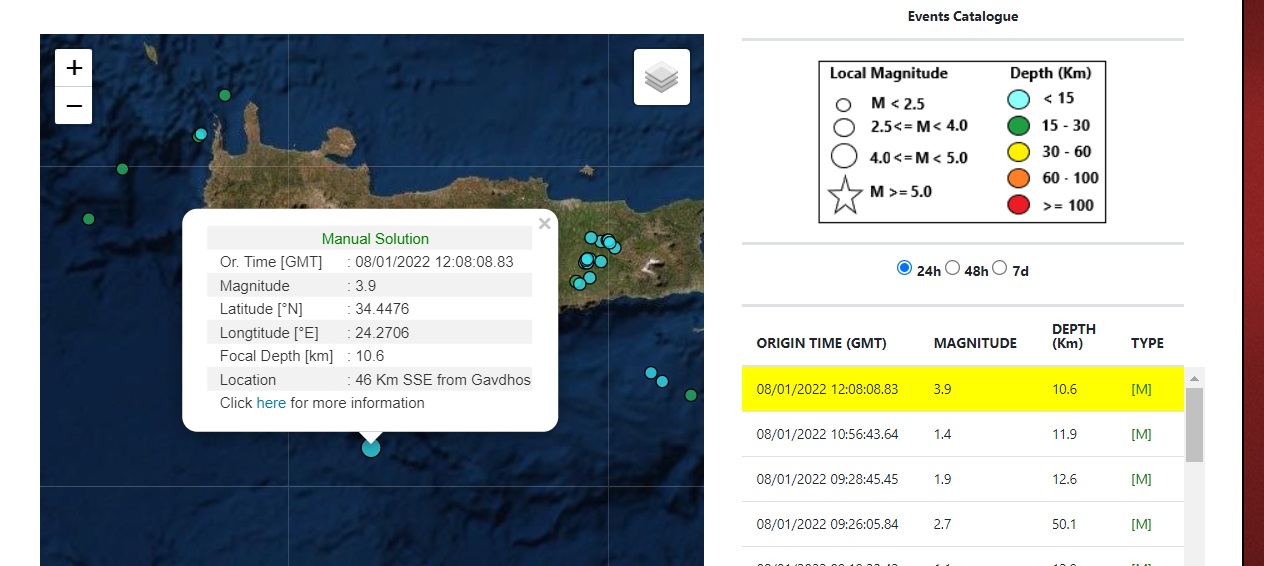
Task: Zoom out on the map
Action: click(x=74, y=105)
